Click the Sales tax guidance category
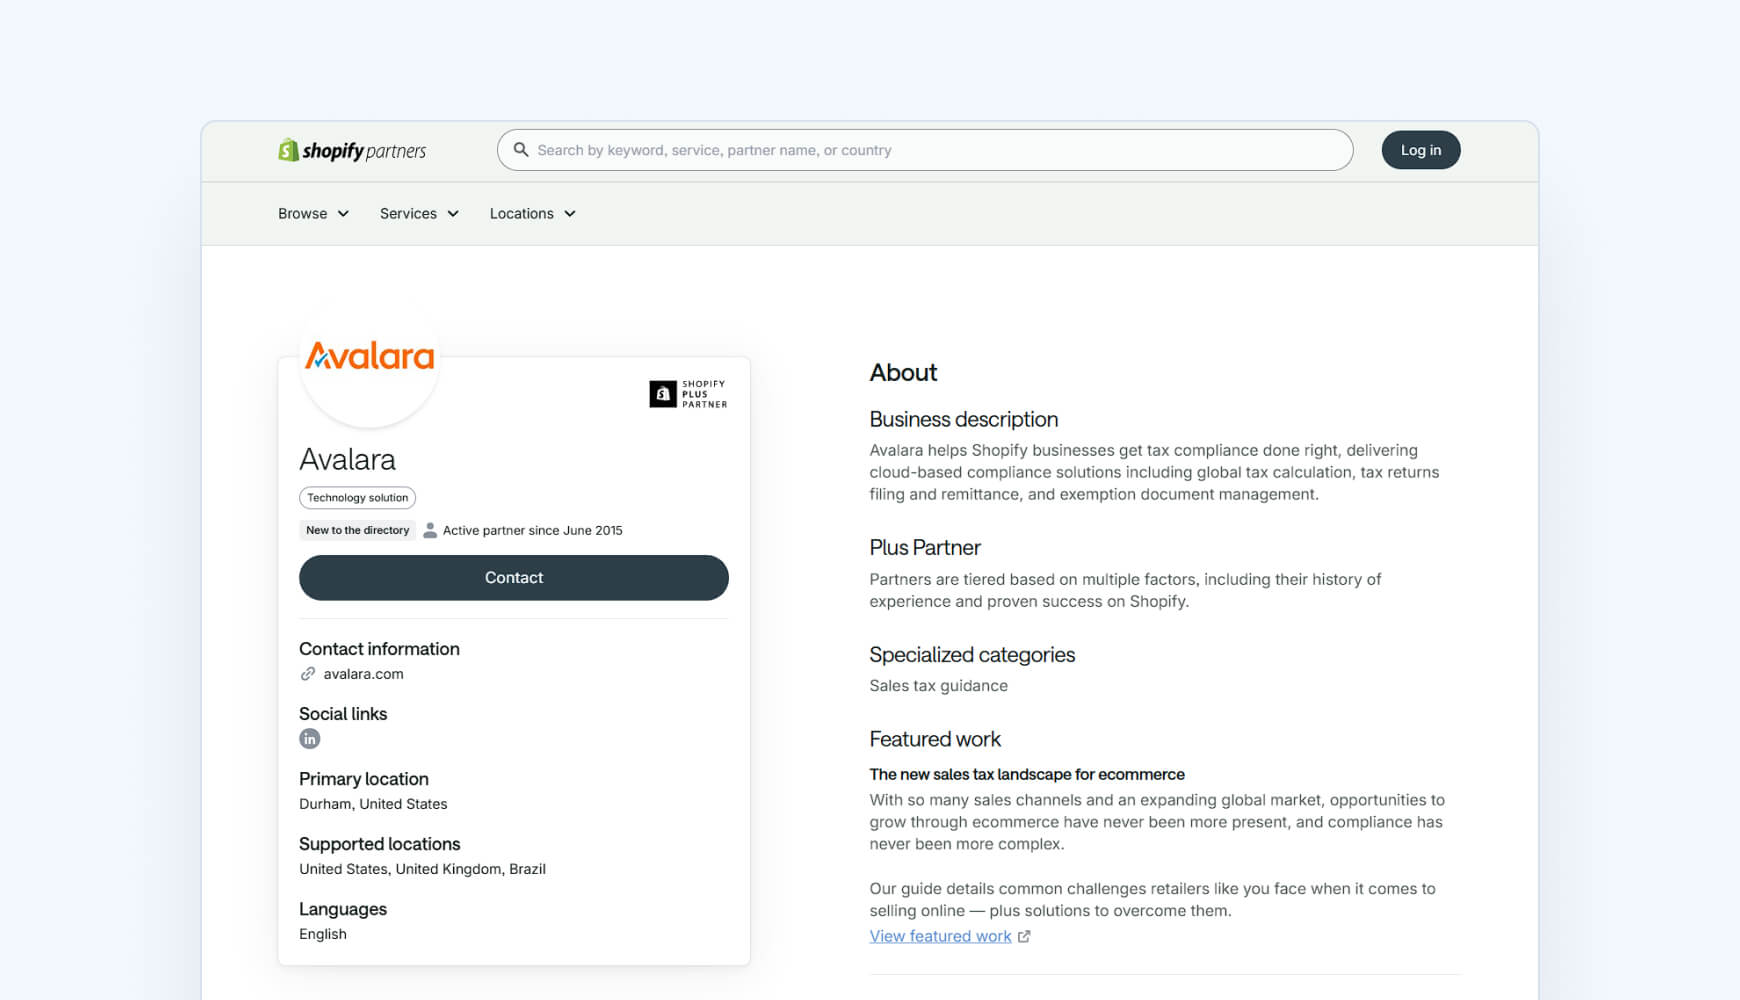 pyautogui.click(x=938, y=686)
